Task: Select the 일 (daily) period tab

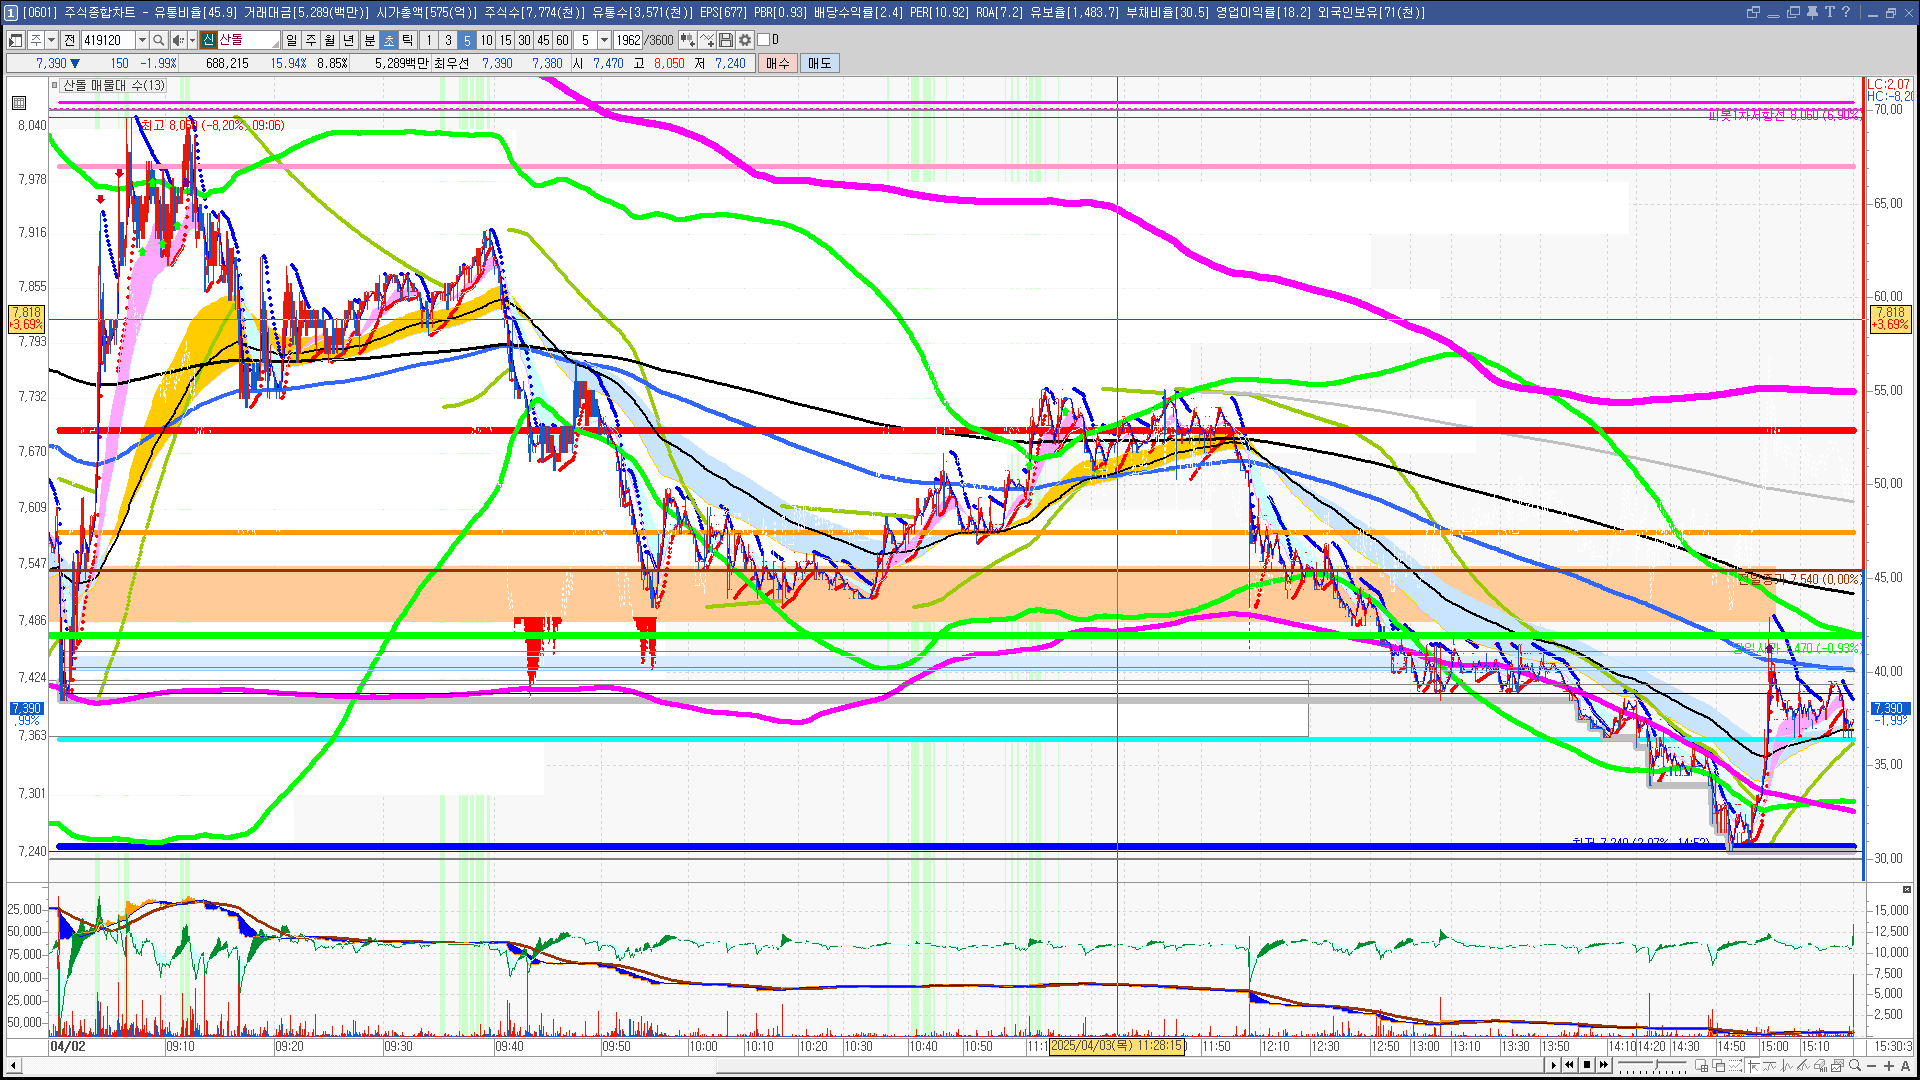Action: (x=291, y=40)
